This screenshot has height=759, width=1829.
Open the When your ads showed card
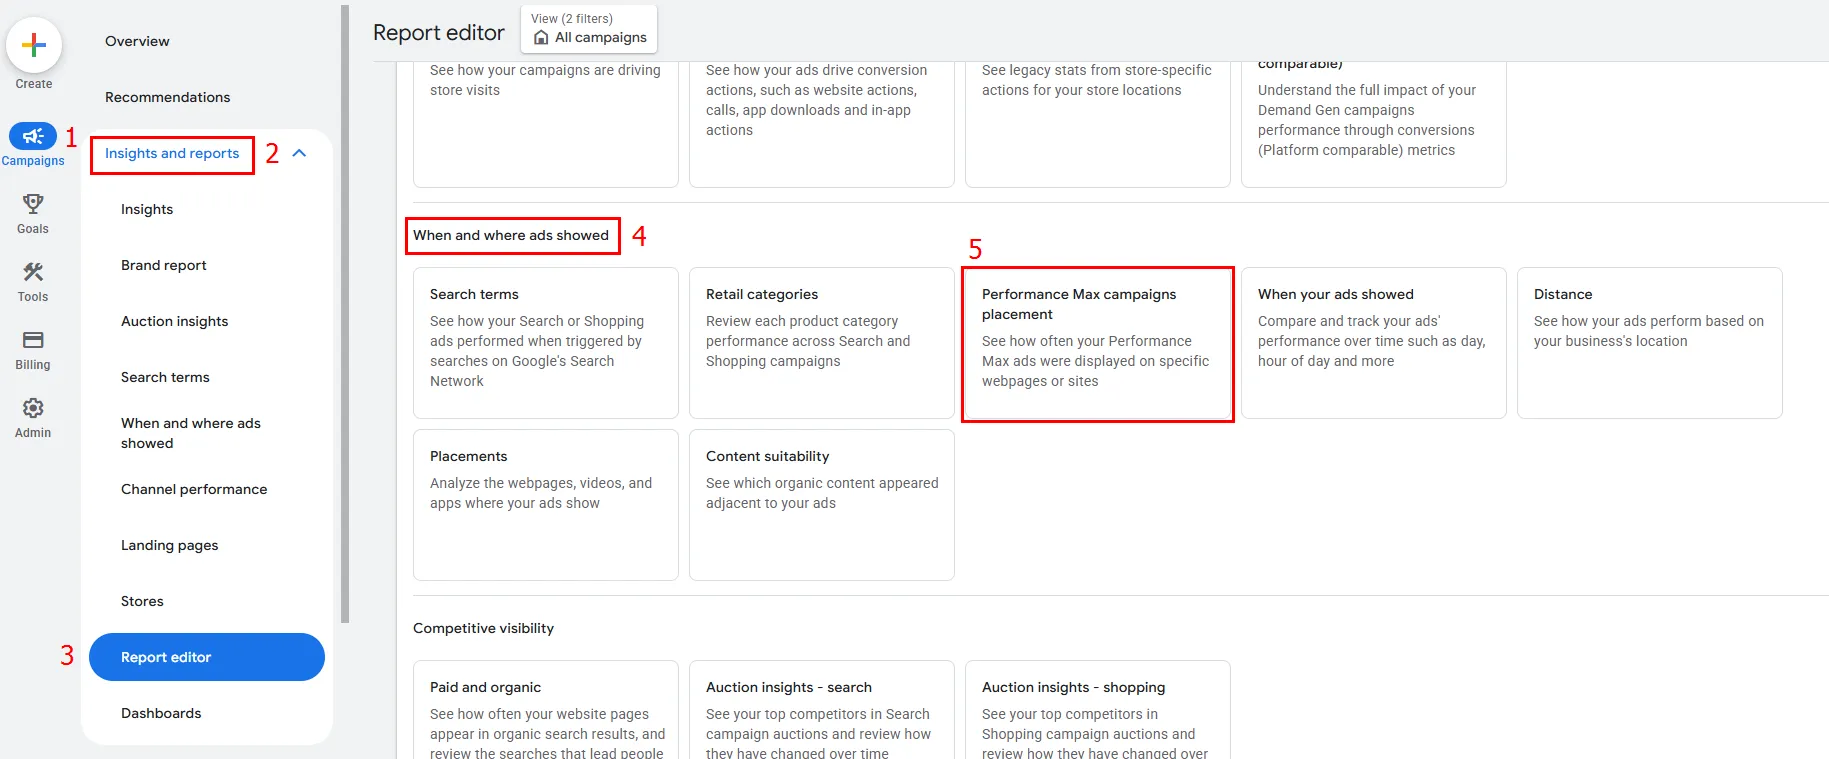pyautogui.click(x=1374, y=343)
